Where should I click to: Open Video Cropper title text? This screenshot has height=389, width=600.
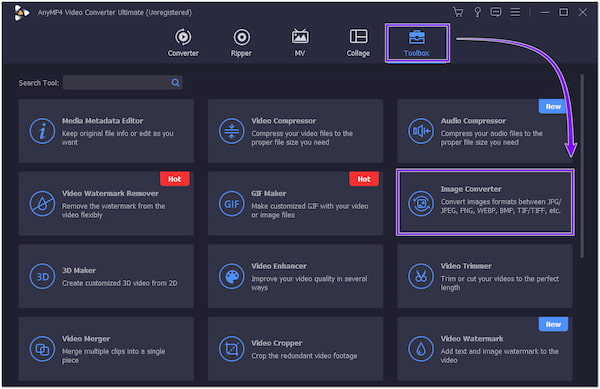[277, 343]
